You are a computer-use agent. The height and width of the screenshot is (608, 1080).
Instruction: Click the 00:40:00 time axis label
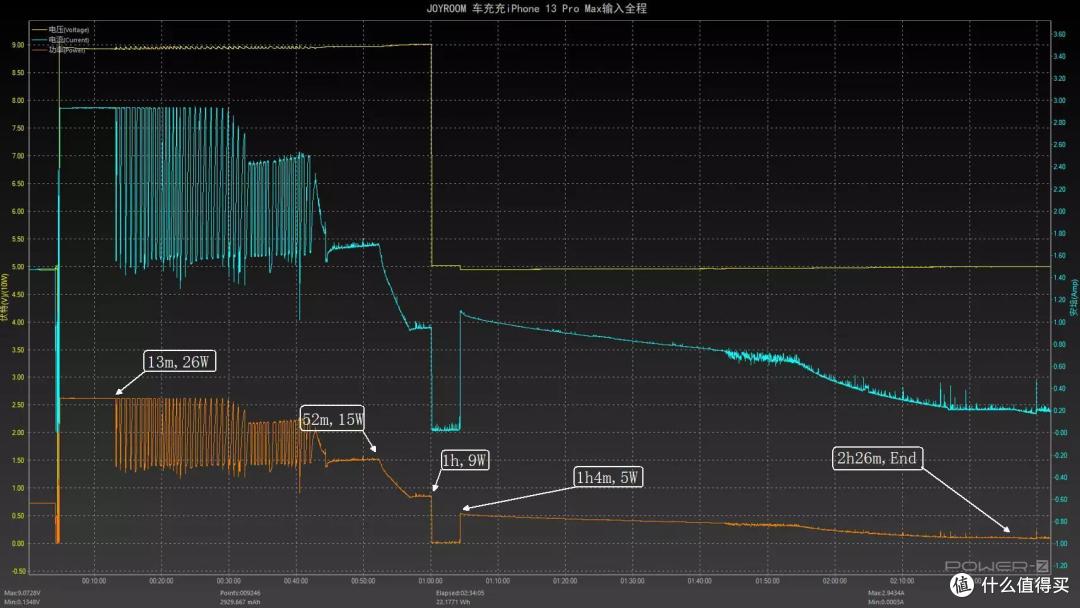(296, 581)
